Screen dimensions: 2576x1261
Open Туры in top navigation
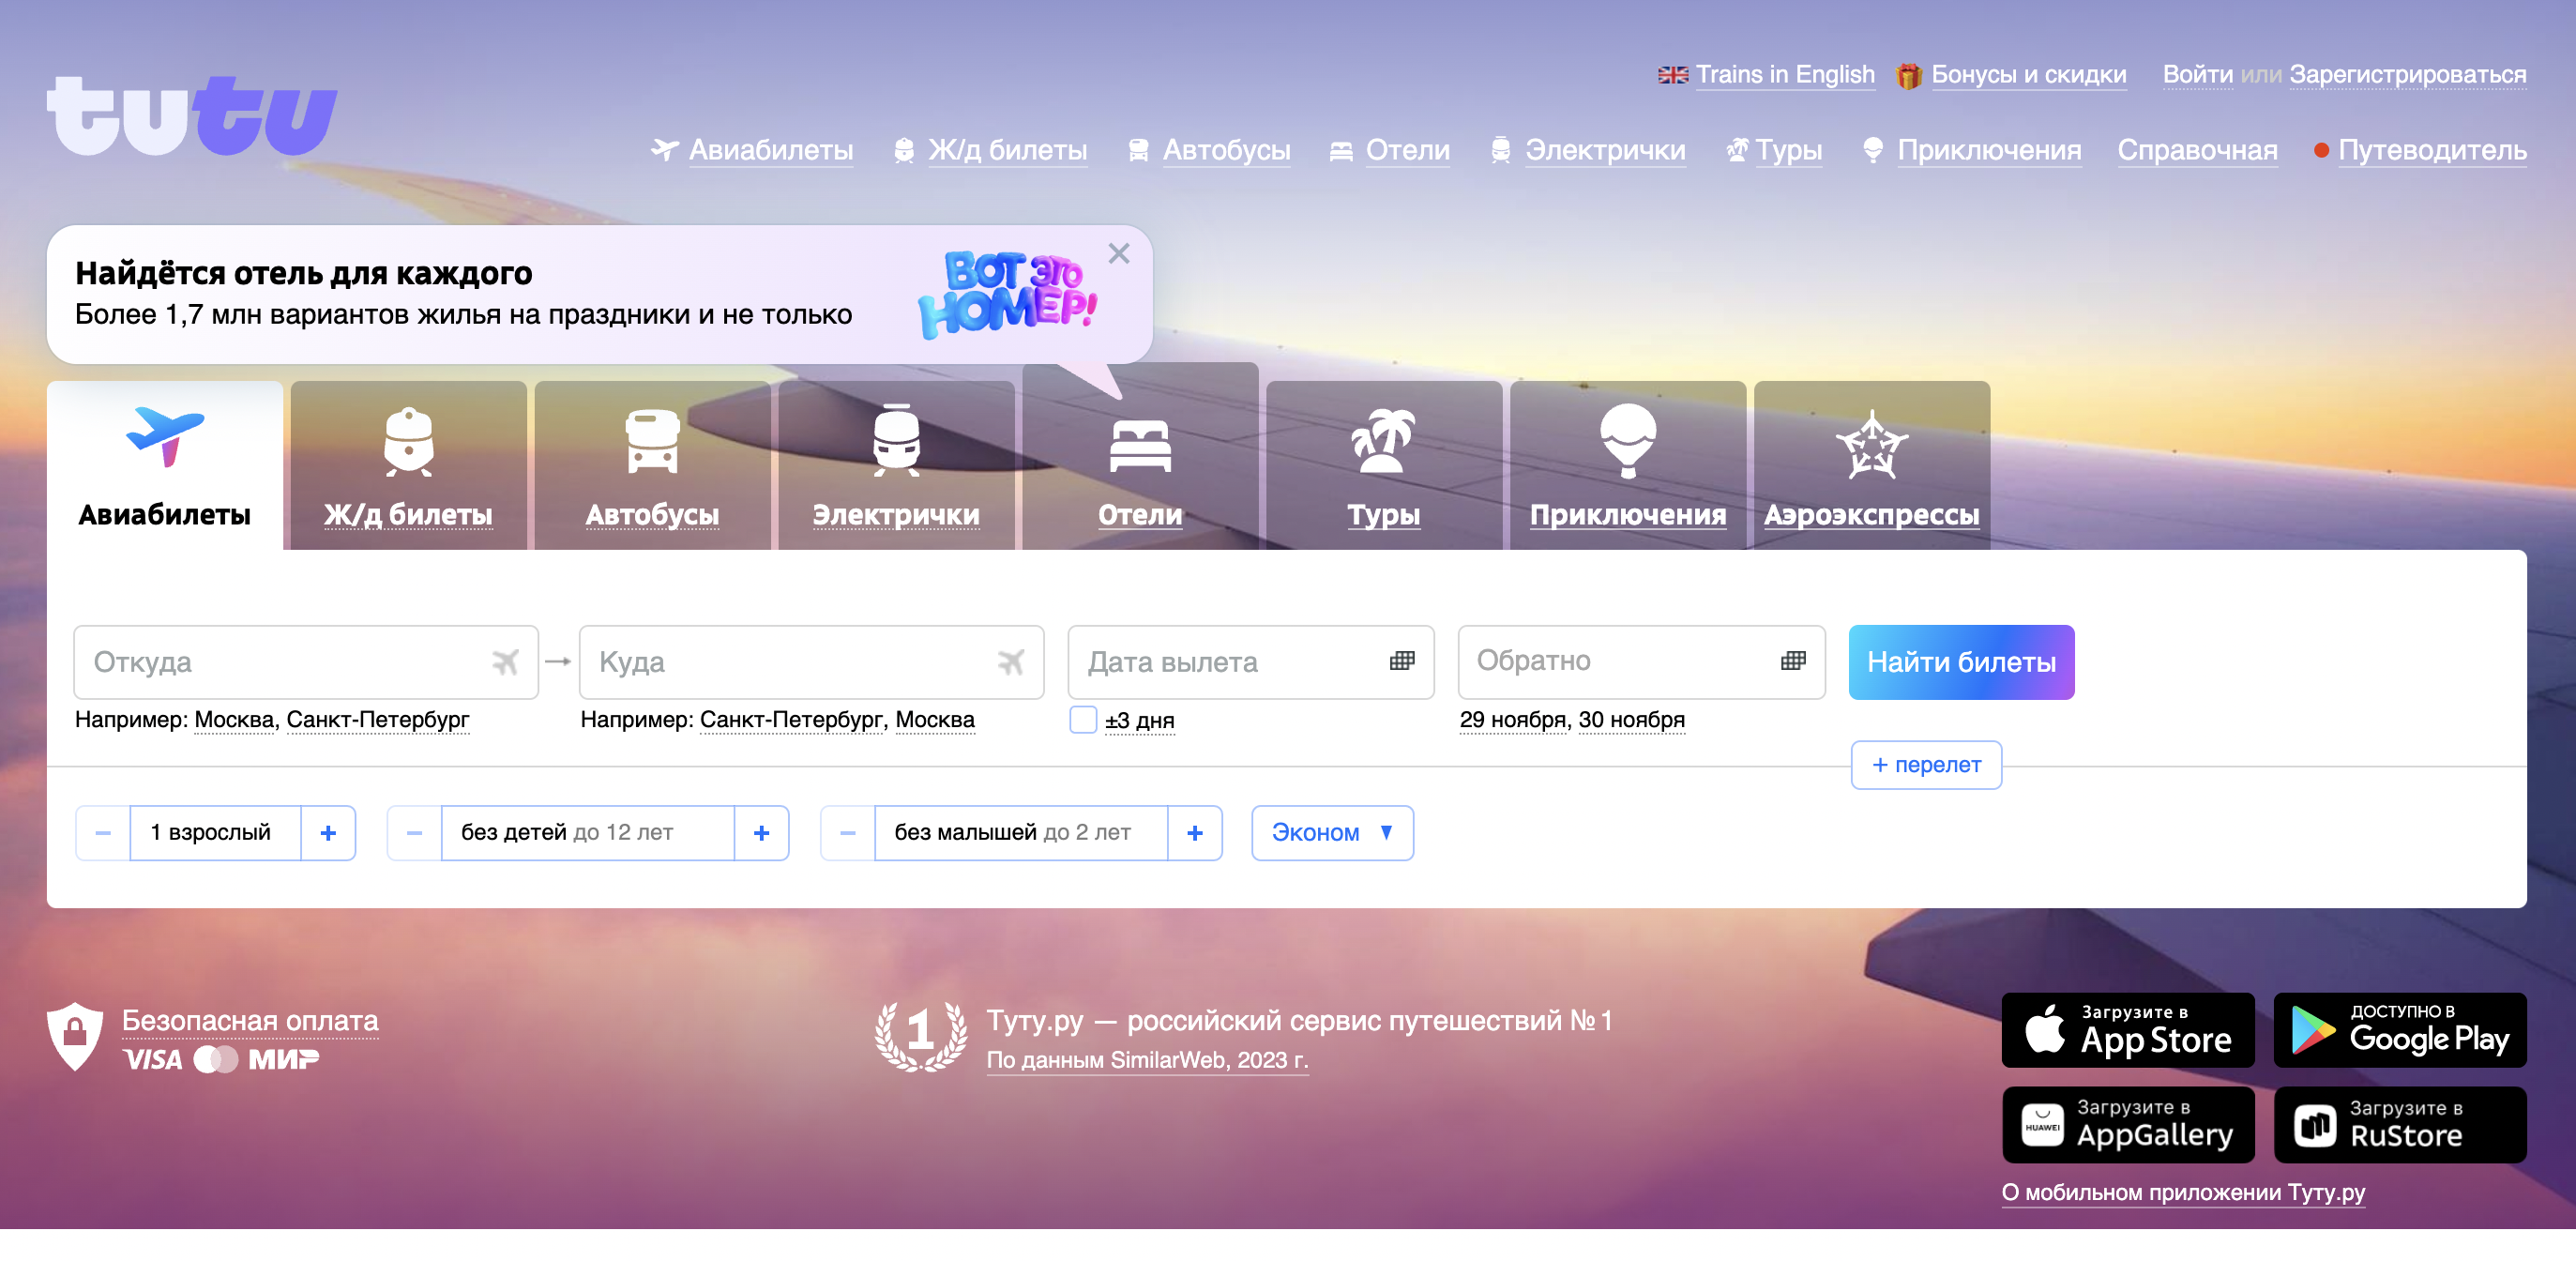coord(1788,150)
